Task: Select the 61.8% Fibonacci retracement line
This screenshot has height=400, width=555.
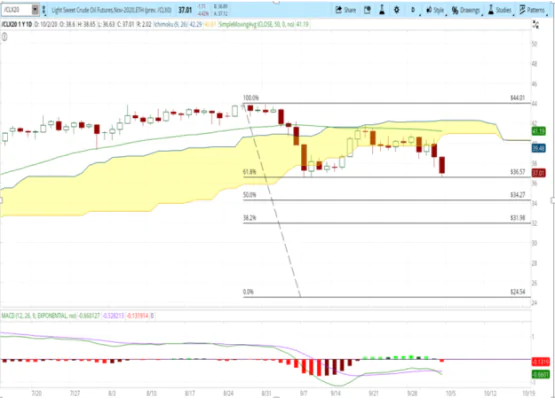Action: [387, 177]
